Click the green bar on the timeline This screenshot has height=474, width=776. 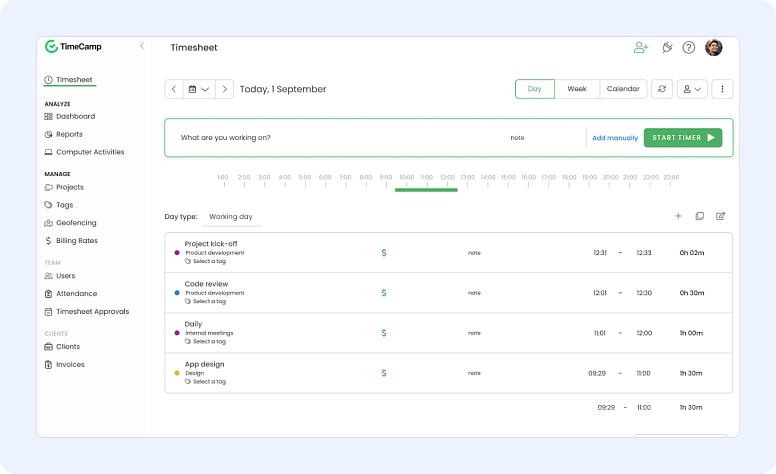pyautogui.click(x=426, y=189)
